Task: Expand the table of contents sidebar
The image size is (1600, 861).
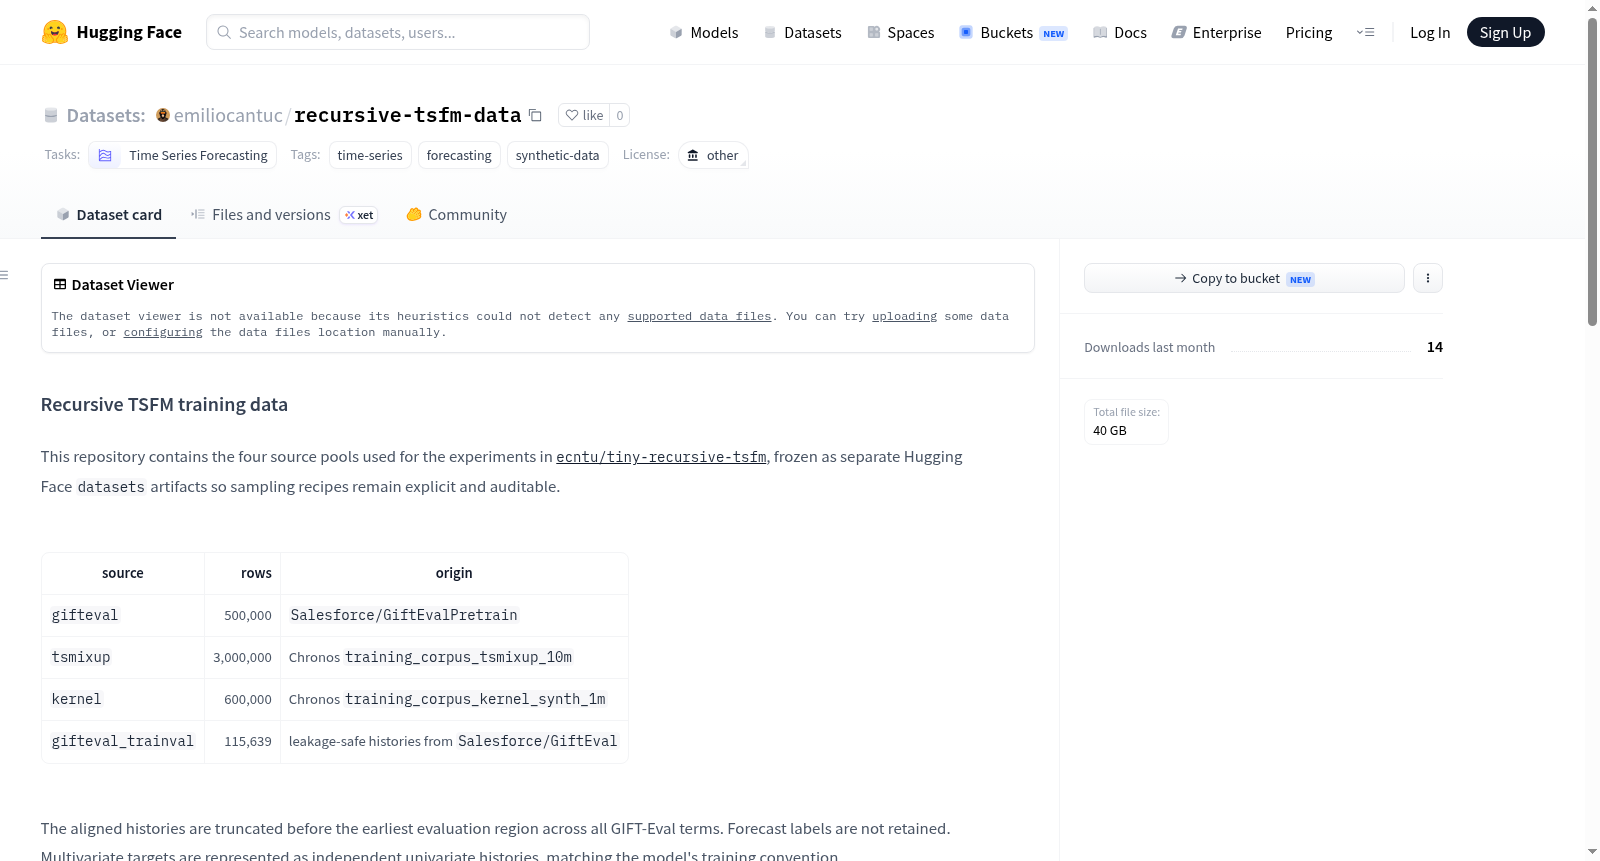Action: pos(5,275)
